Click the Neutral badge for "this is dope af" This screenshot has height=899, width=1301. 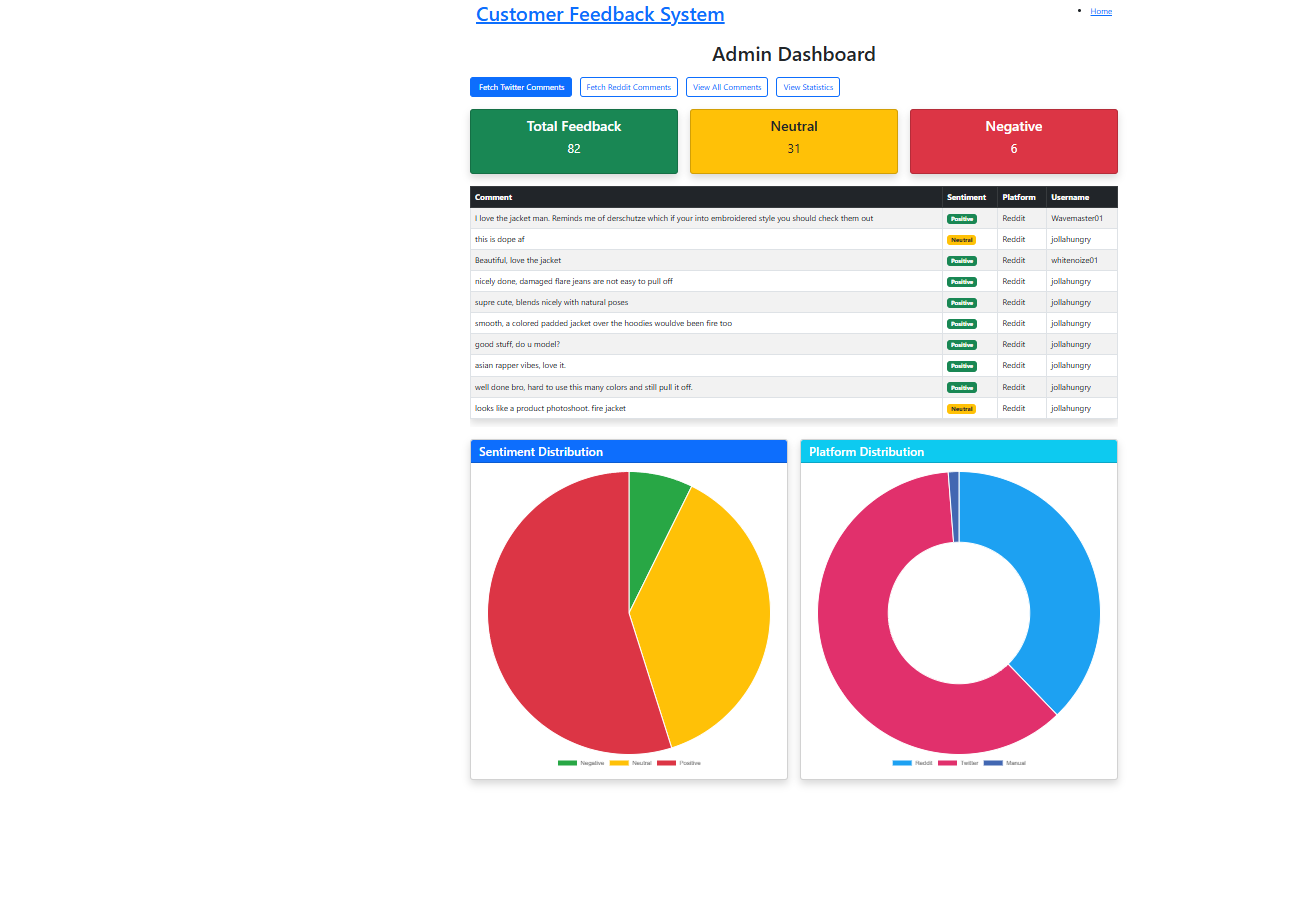(961, 240)
